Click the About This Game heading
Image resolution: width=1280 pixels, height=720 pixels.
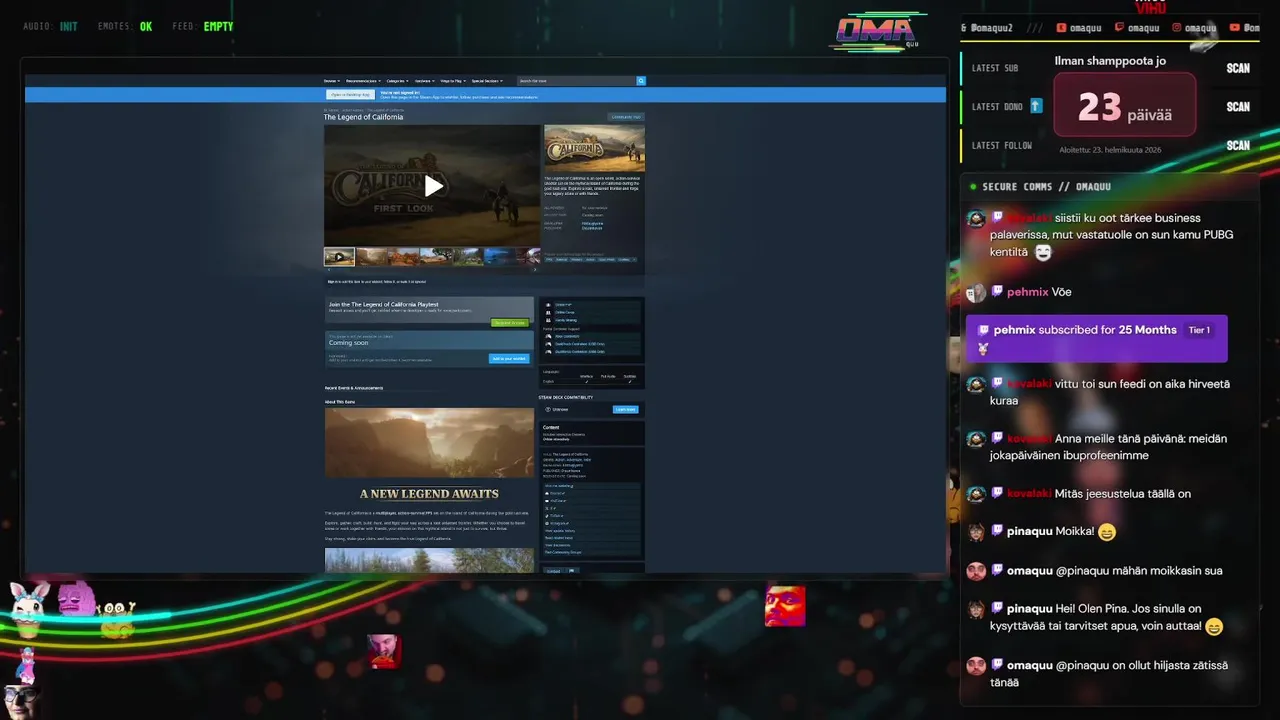point(340,402)
